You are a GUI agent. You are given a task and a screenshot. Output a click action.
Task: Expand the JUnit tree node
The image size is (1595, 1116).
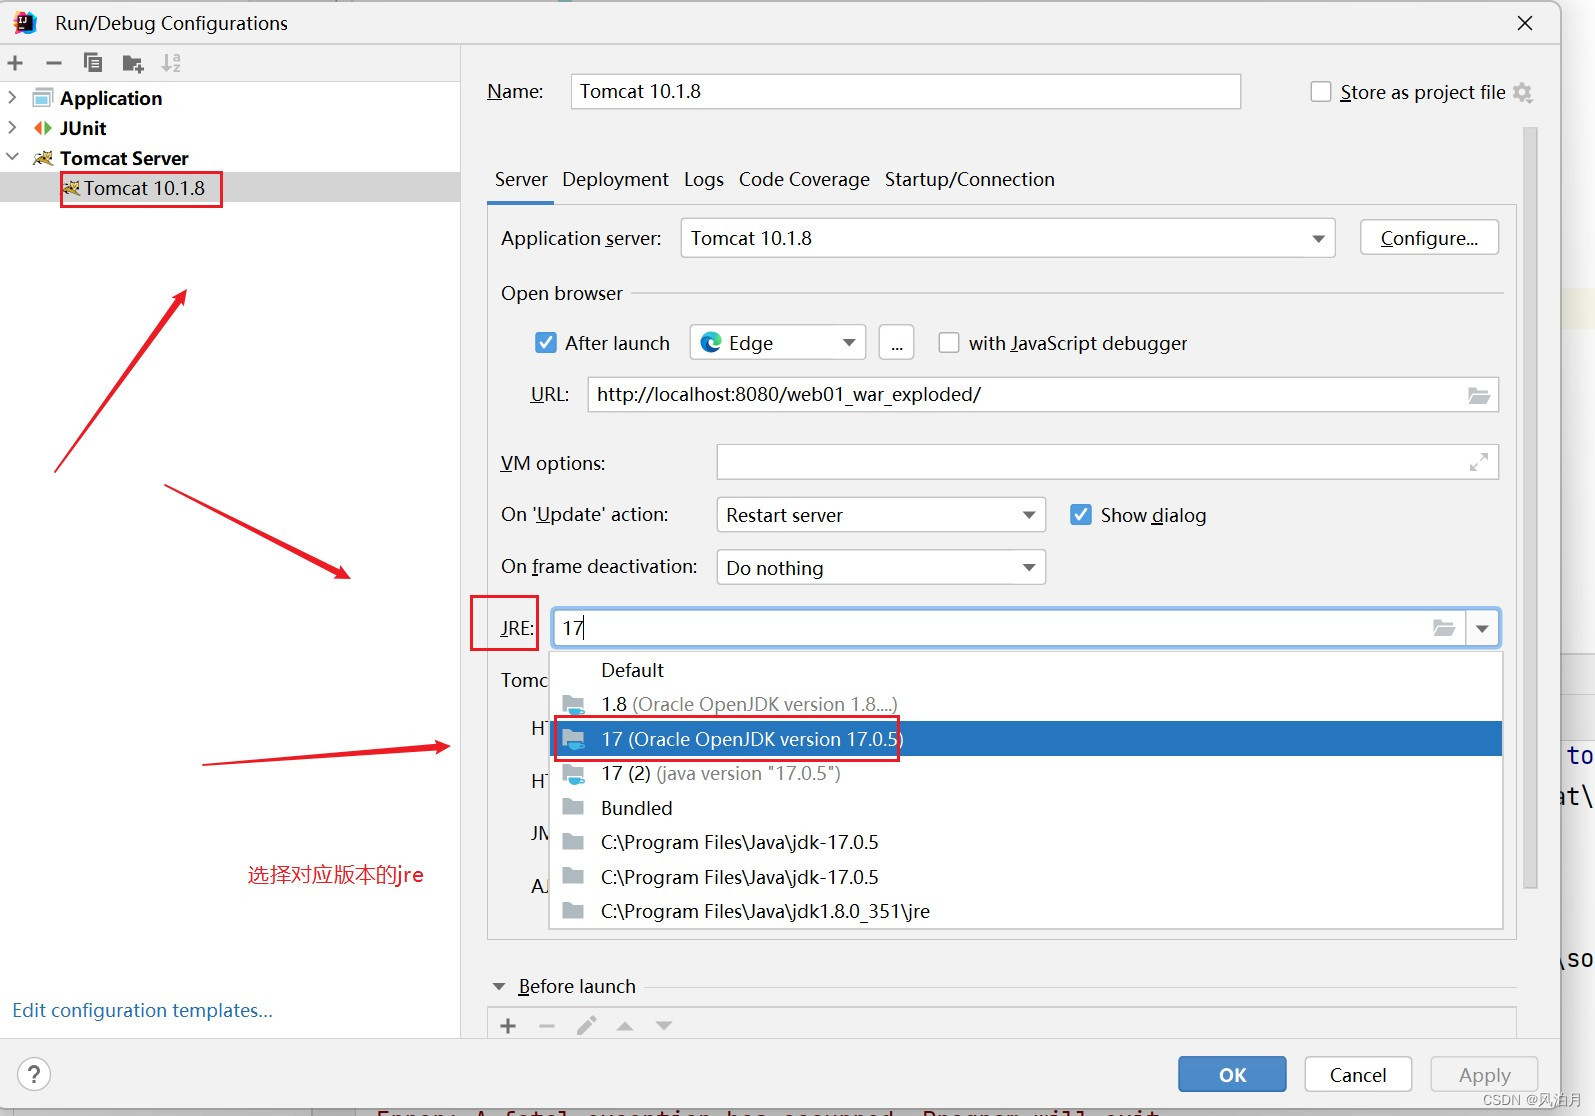point(12,128)
